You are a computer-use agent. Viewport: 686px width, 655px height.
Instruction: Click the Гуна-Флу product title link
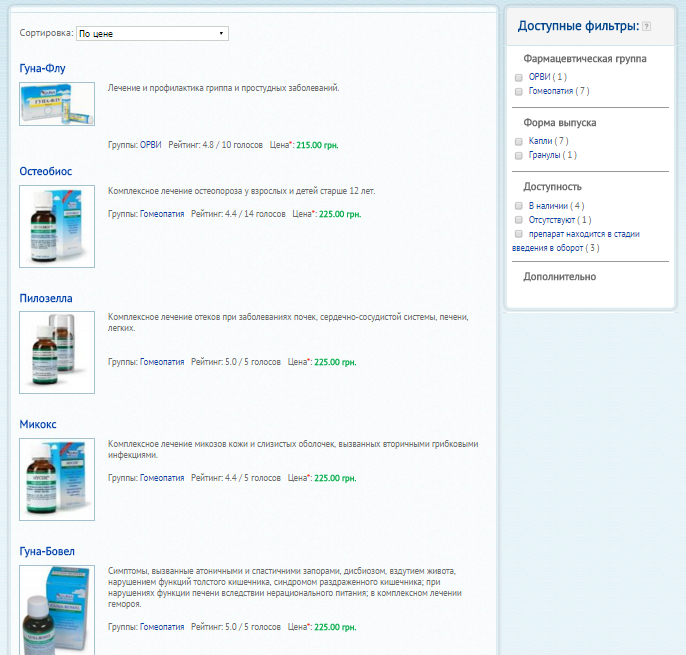click(x=43, y=68)
